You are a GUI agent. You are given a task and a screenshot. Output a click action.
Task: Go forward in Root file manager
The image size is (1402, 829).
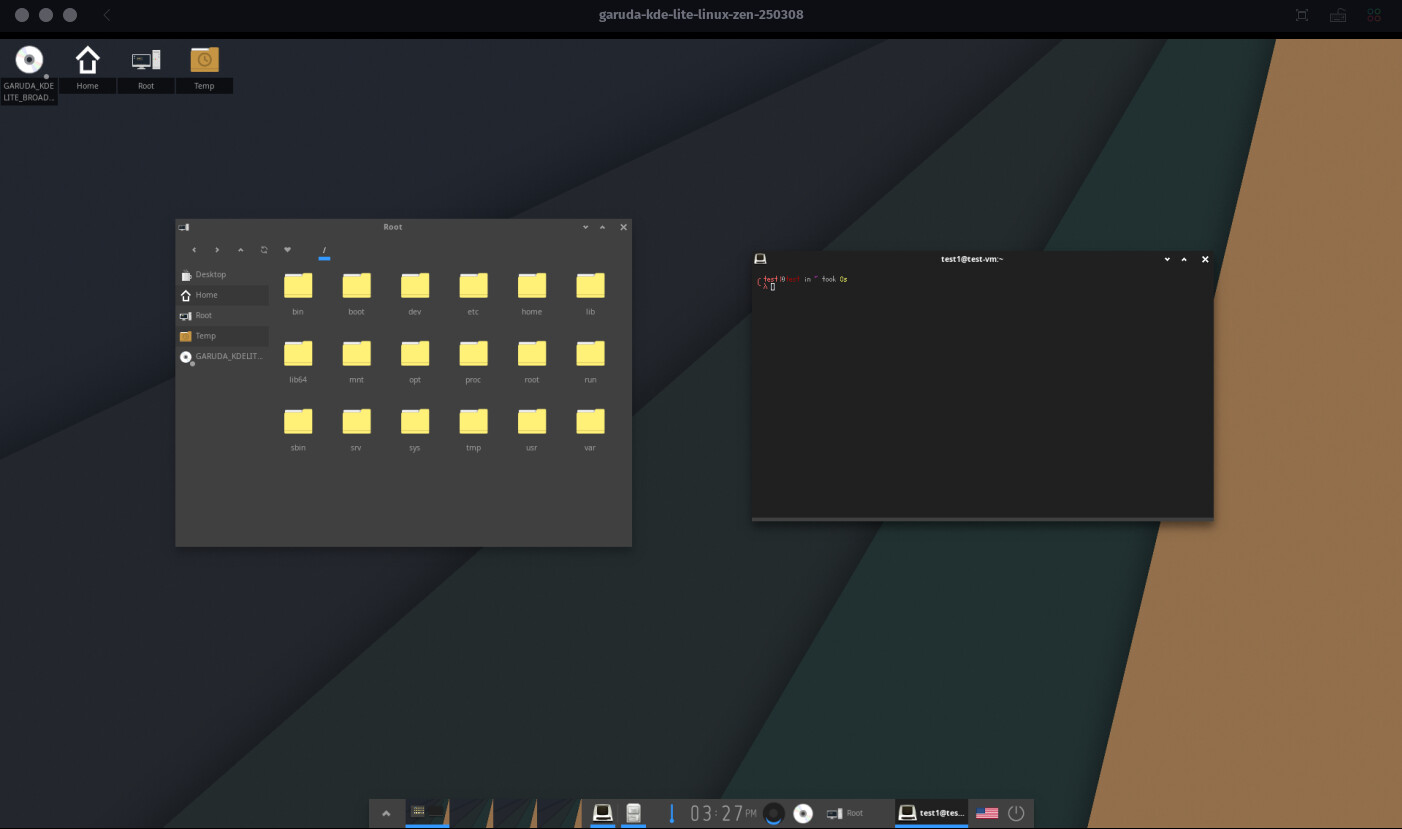point(217,250)
